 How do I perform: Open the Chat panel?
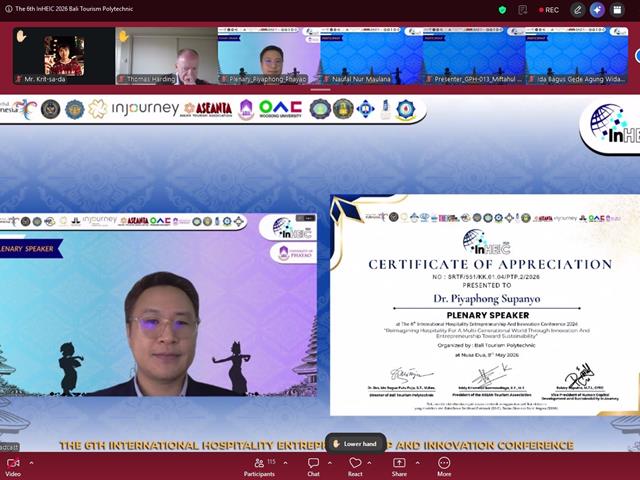pos(313,467)
